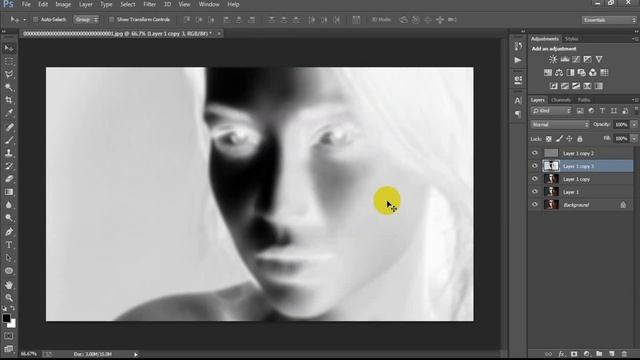Click the Create new group folder icon

(599, 354)
